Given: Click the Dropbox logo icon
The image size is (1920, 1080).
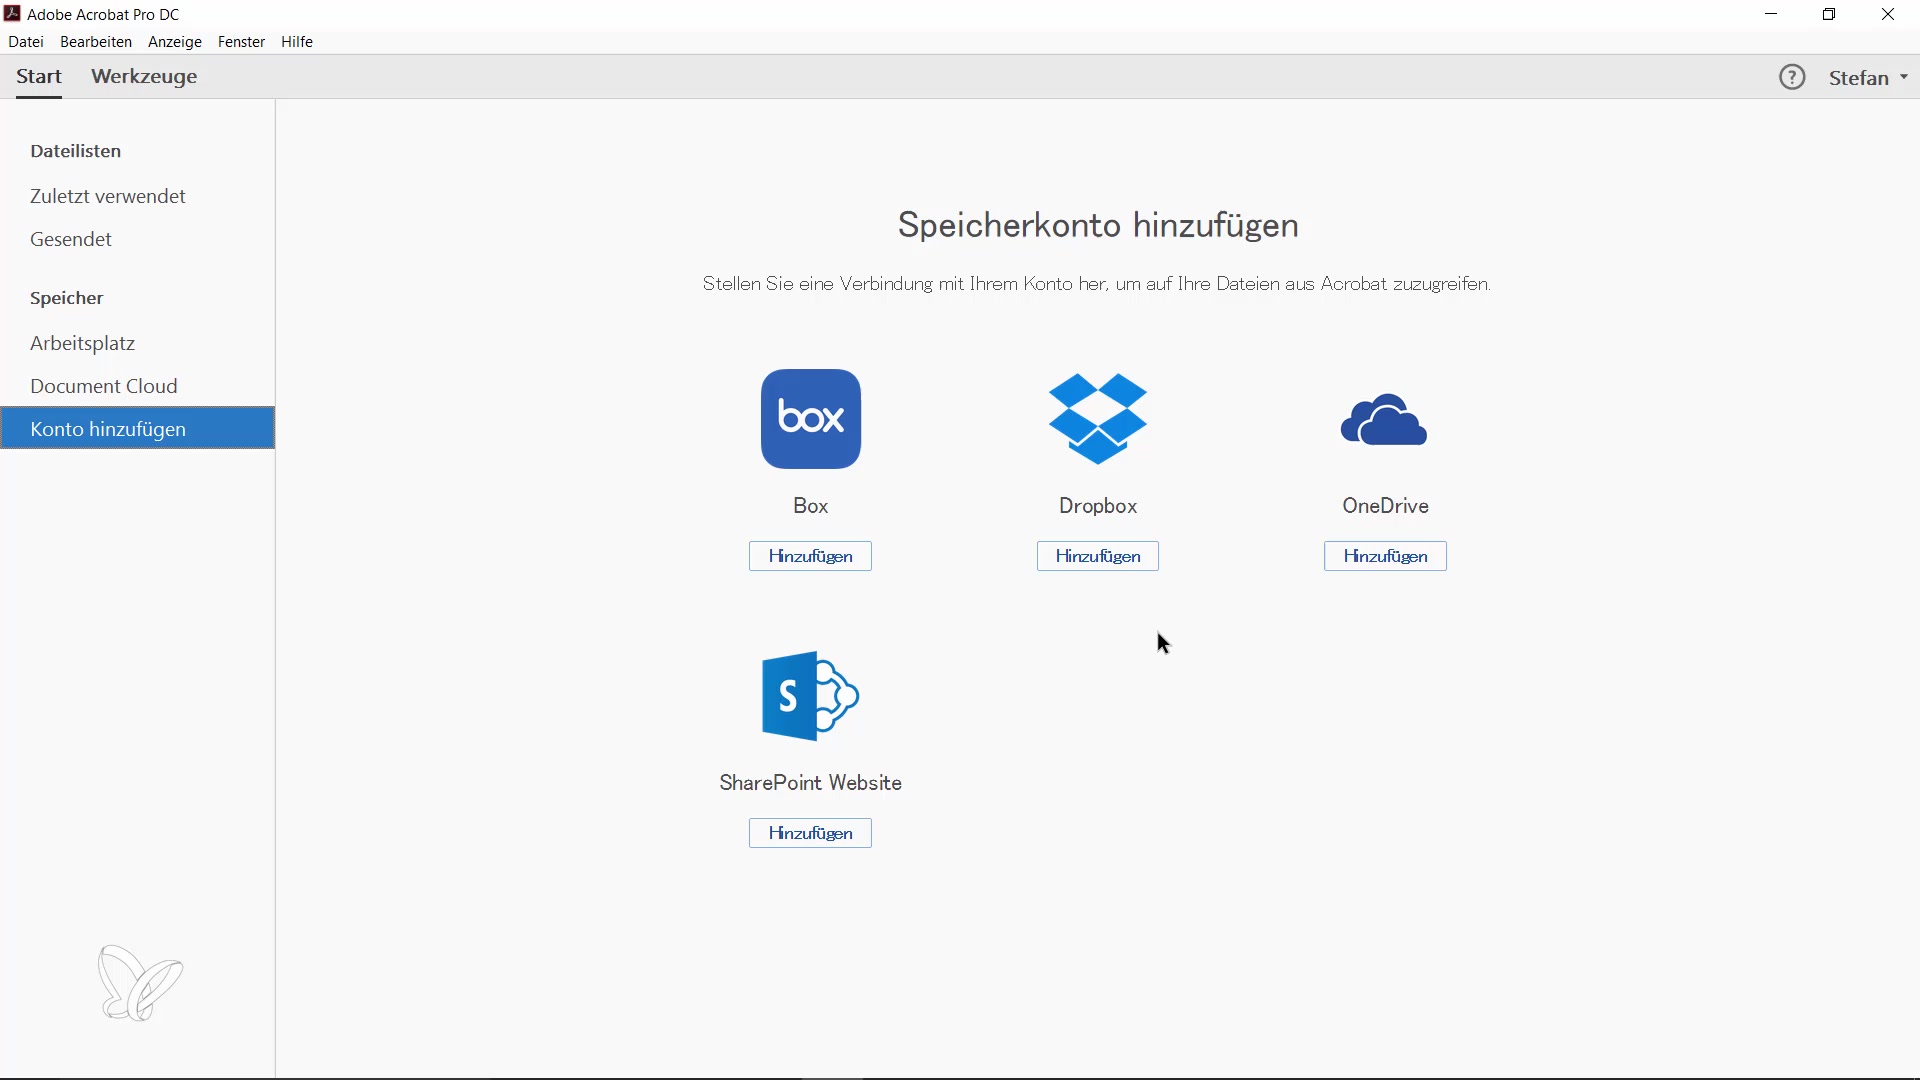Looking at the screenshot, I should [x=1097, y=419].
